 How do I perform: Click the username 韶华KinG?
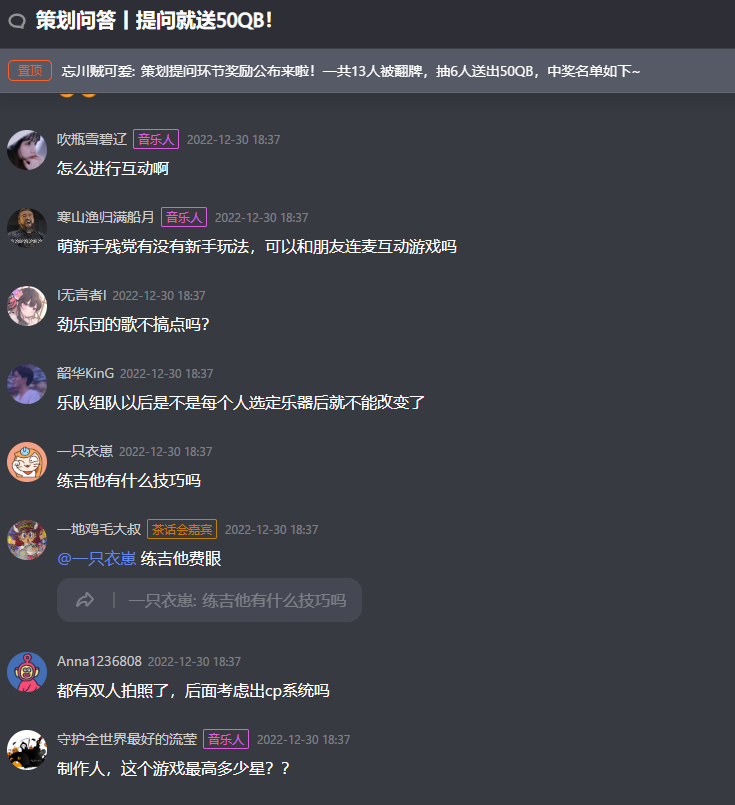[85, 373]
